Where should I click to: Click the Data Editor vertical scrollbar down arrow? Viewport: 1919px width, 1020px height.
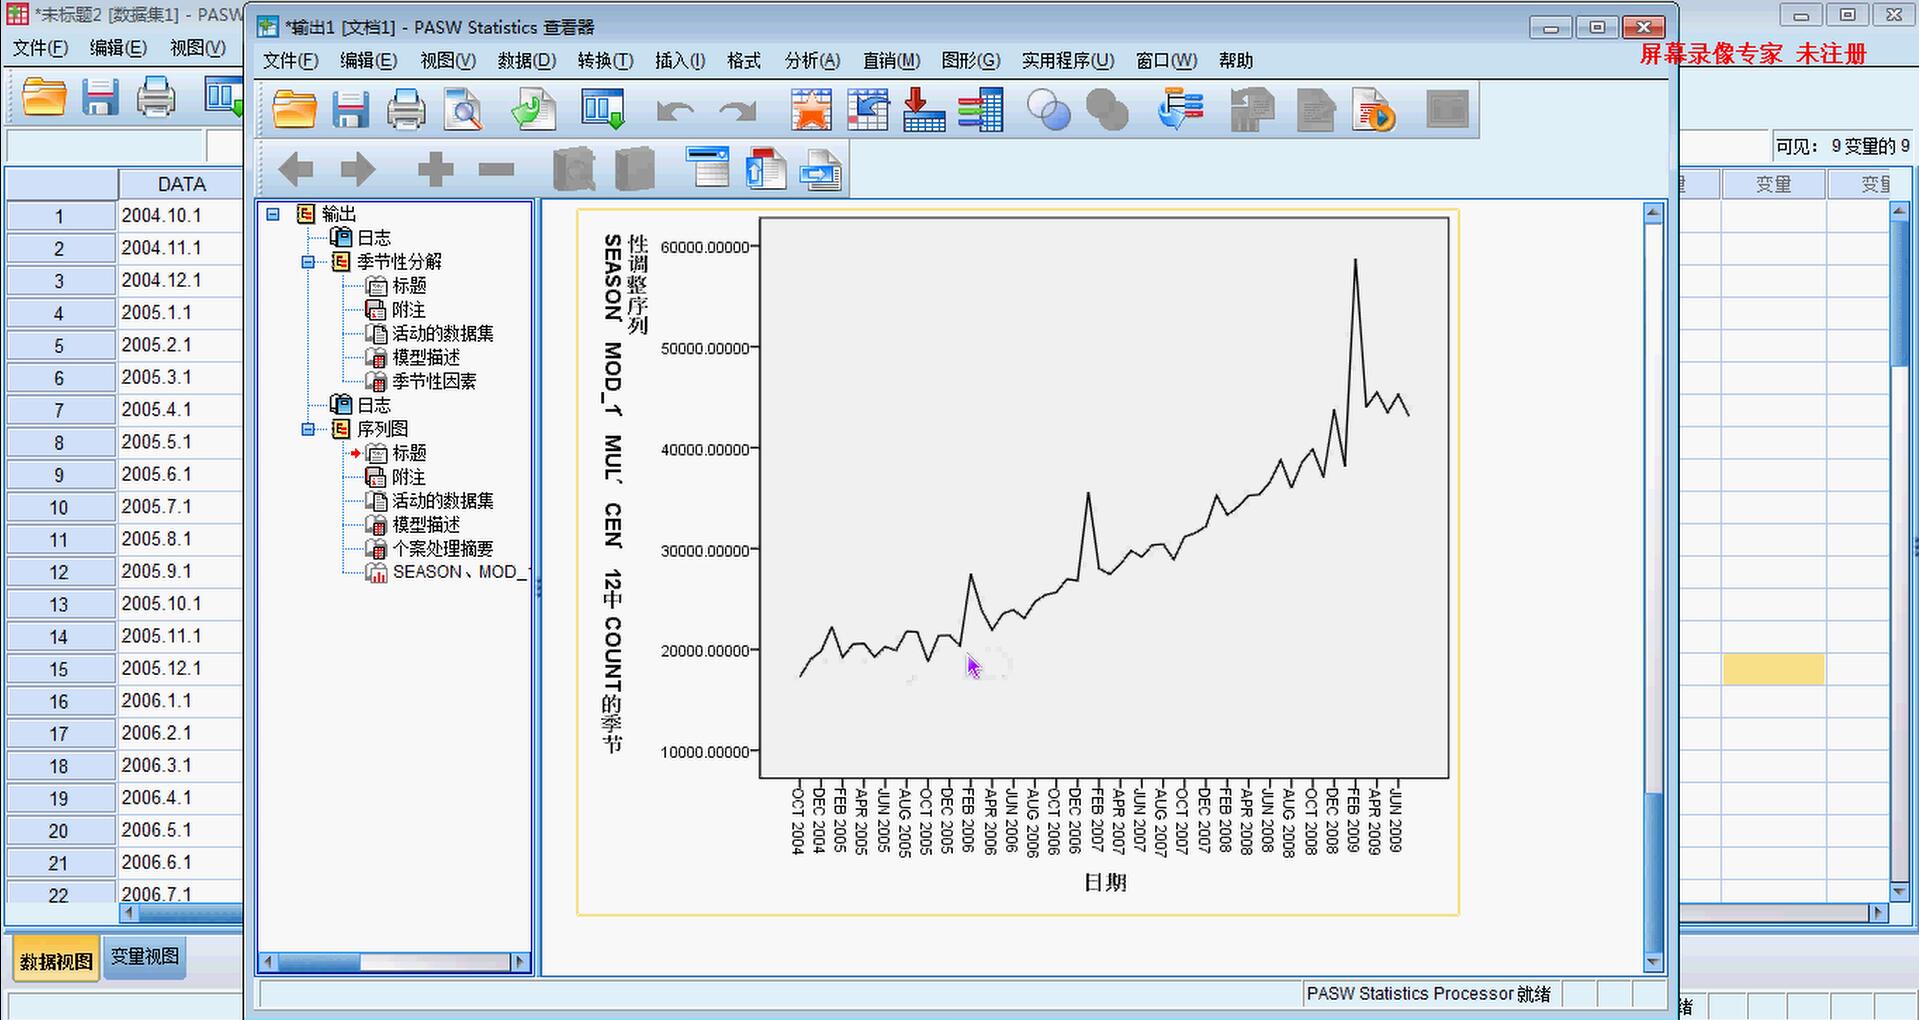(x=1900, y=891)
